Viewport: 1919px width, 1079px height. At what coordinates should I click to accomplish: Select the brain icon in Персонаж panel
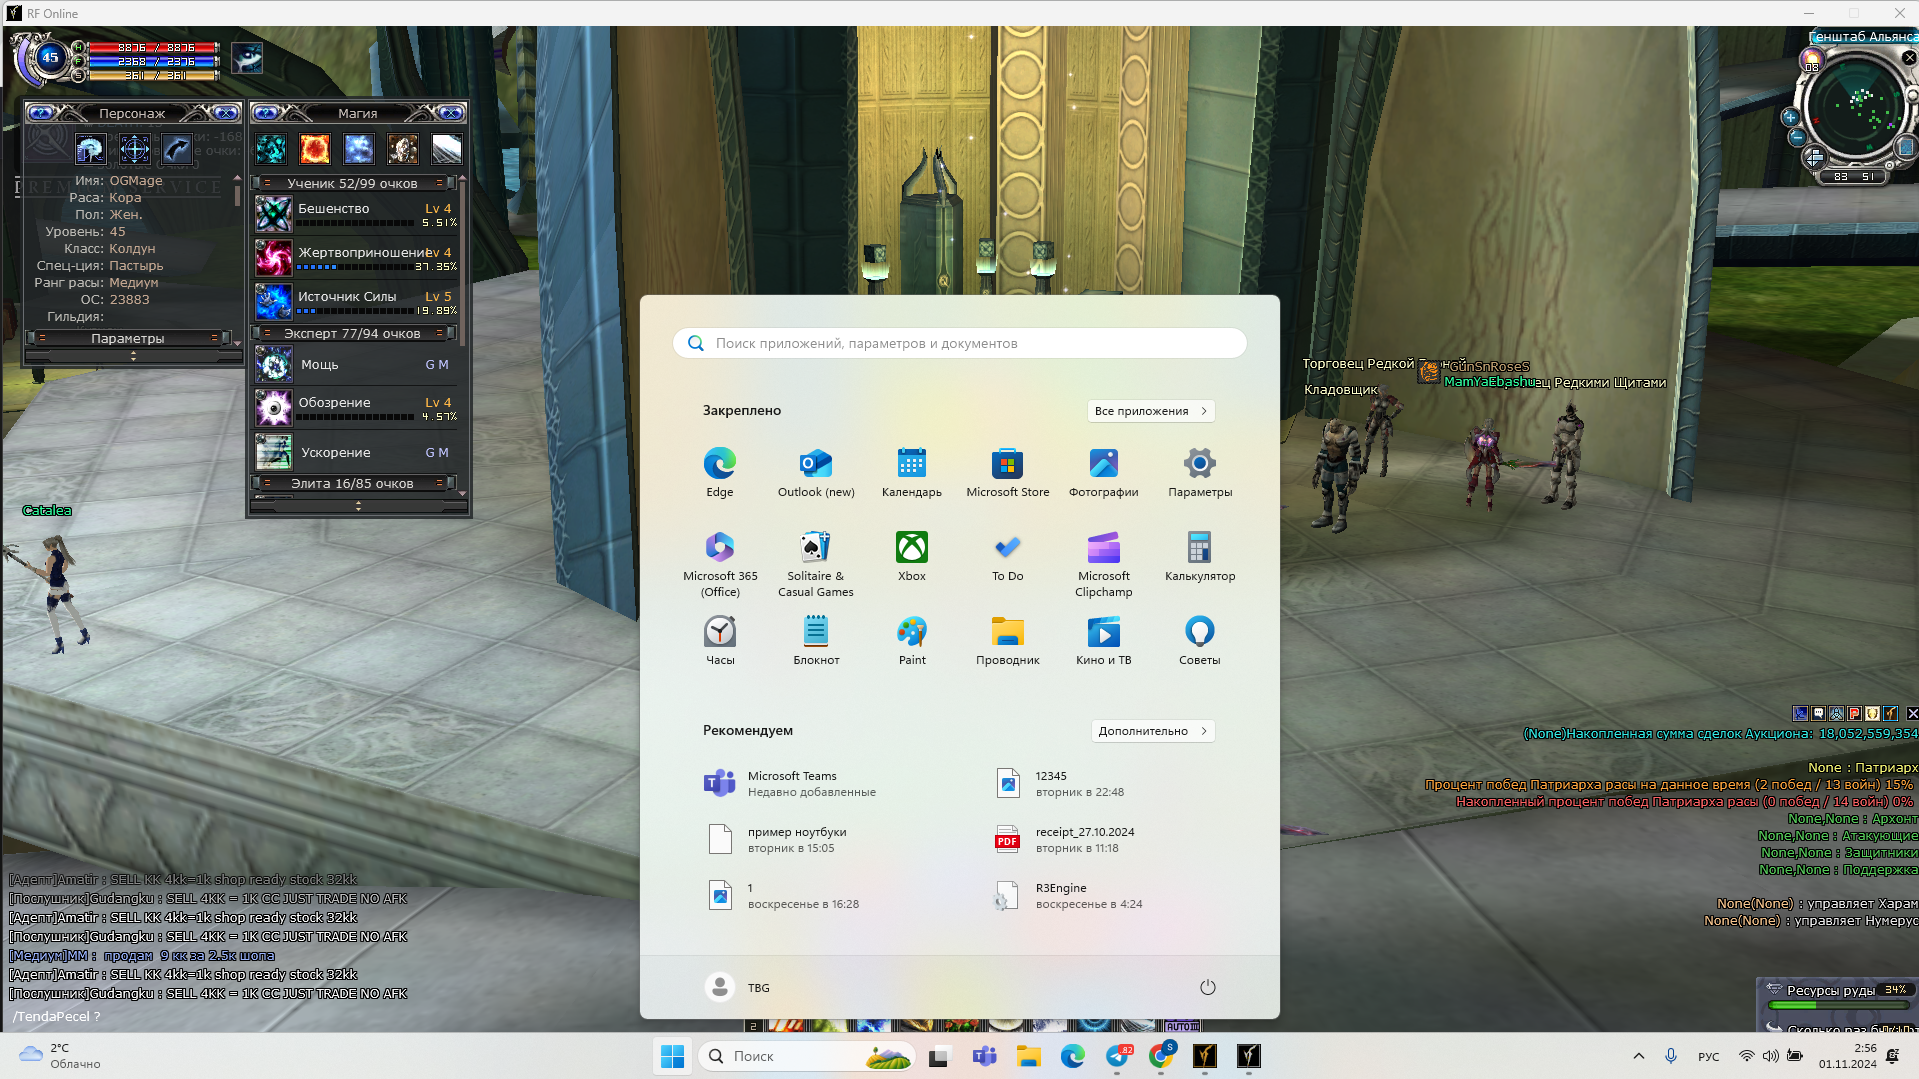click(90, 149)
